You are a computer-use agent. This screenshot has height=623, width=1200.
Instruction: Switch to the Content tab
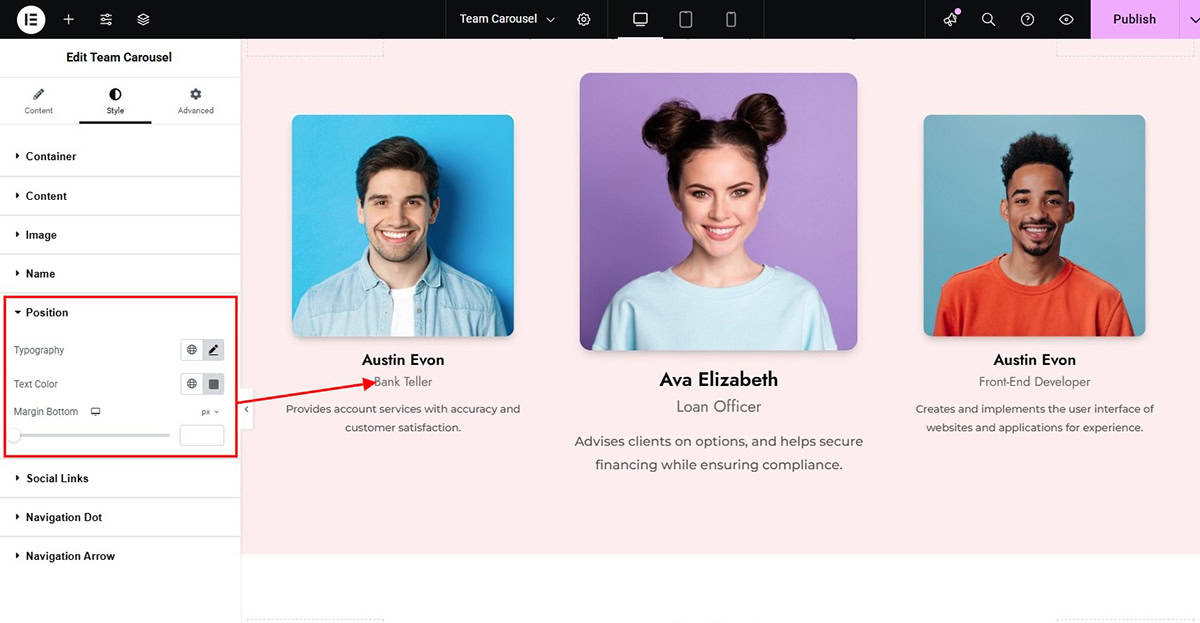(39, 101)
